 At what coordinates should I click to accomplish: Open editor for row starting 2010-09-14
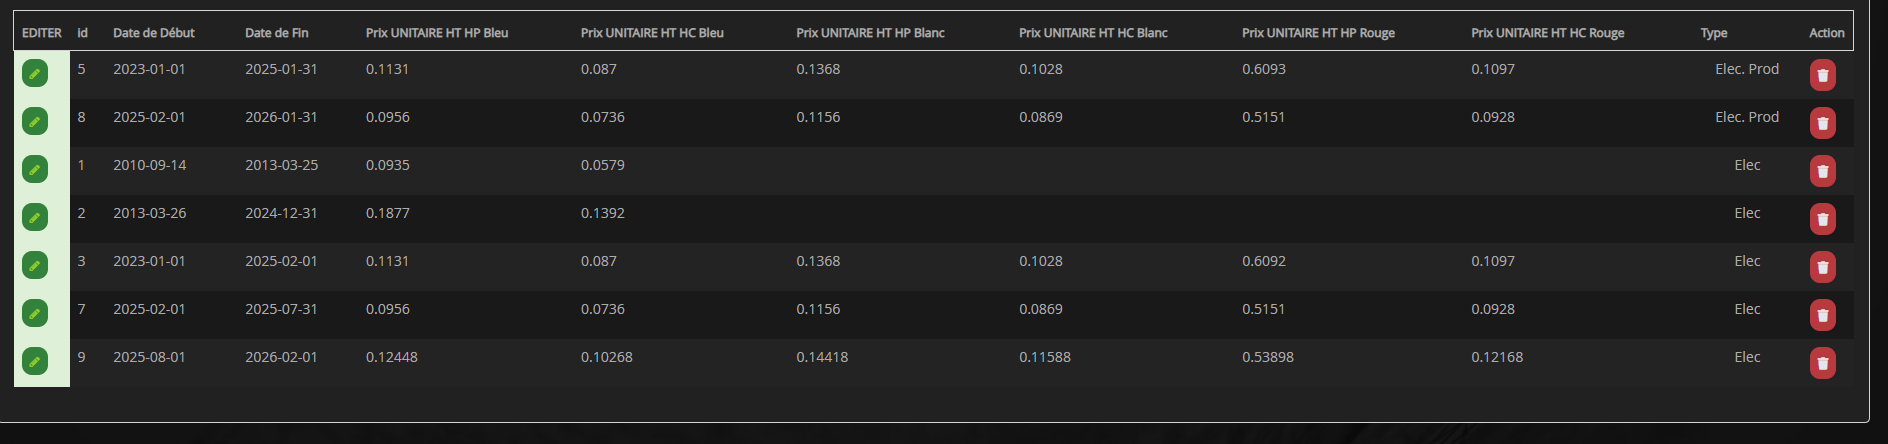pos(35,169)
